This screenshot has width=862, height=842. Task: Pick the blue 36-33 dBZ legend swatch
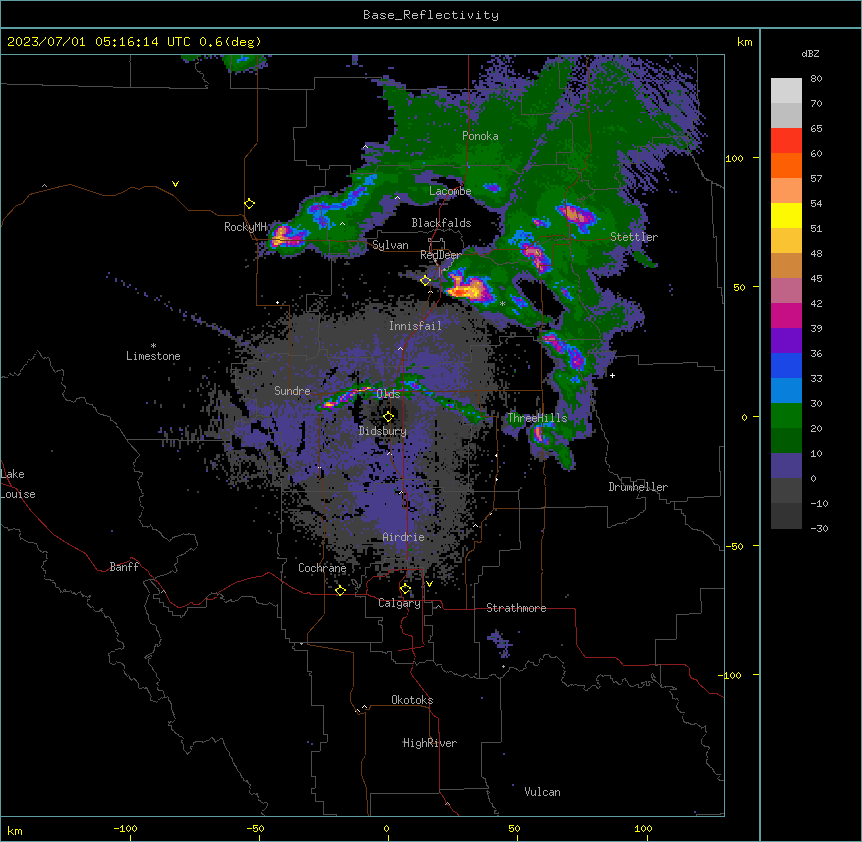click(x=786, y=365)
